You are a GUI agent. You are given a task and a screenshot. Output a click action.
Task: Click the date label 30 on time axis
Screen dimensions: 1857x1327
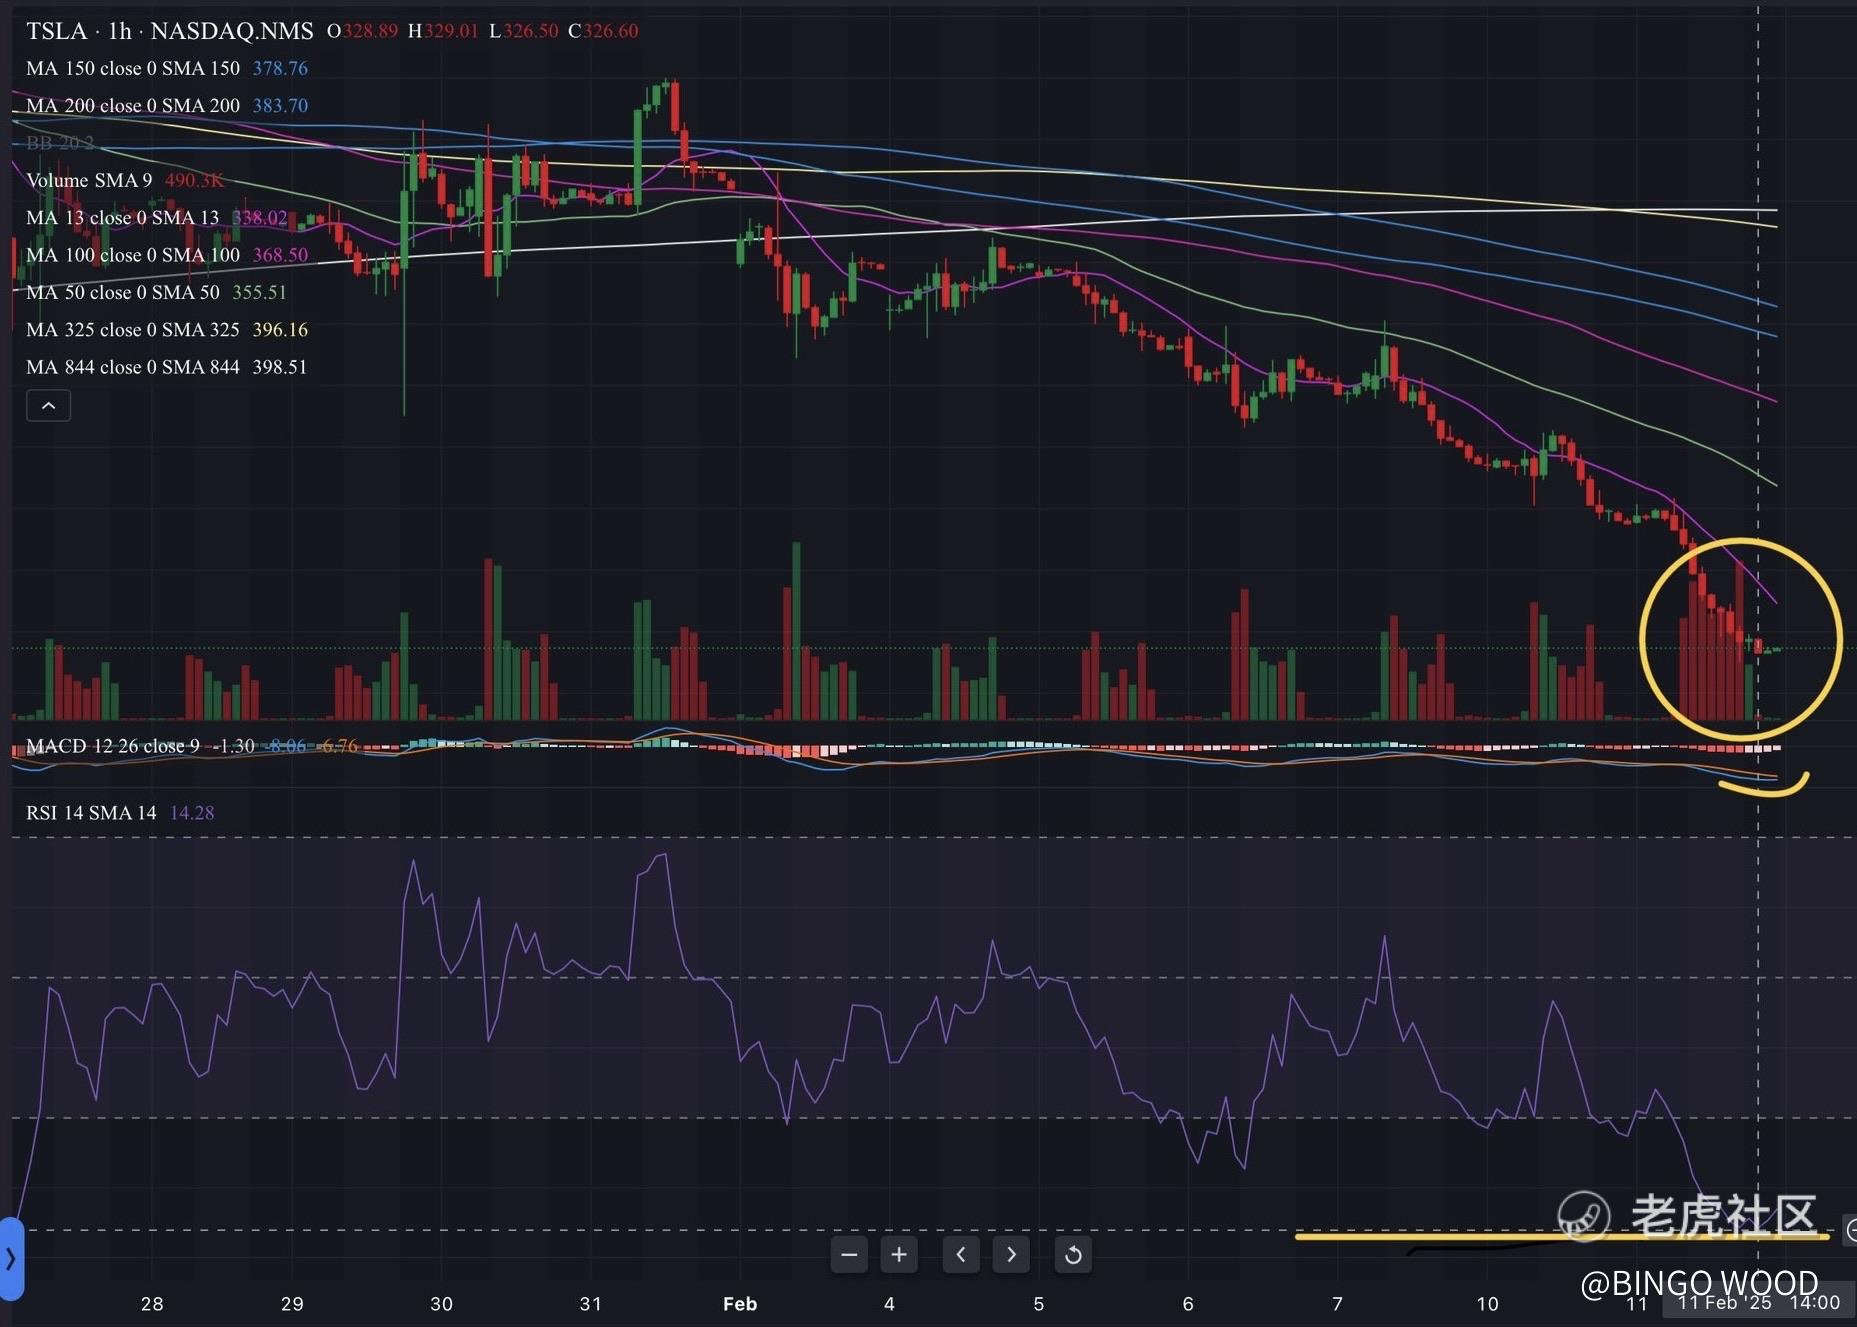(x=441, y=1304)
